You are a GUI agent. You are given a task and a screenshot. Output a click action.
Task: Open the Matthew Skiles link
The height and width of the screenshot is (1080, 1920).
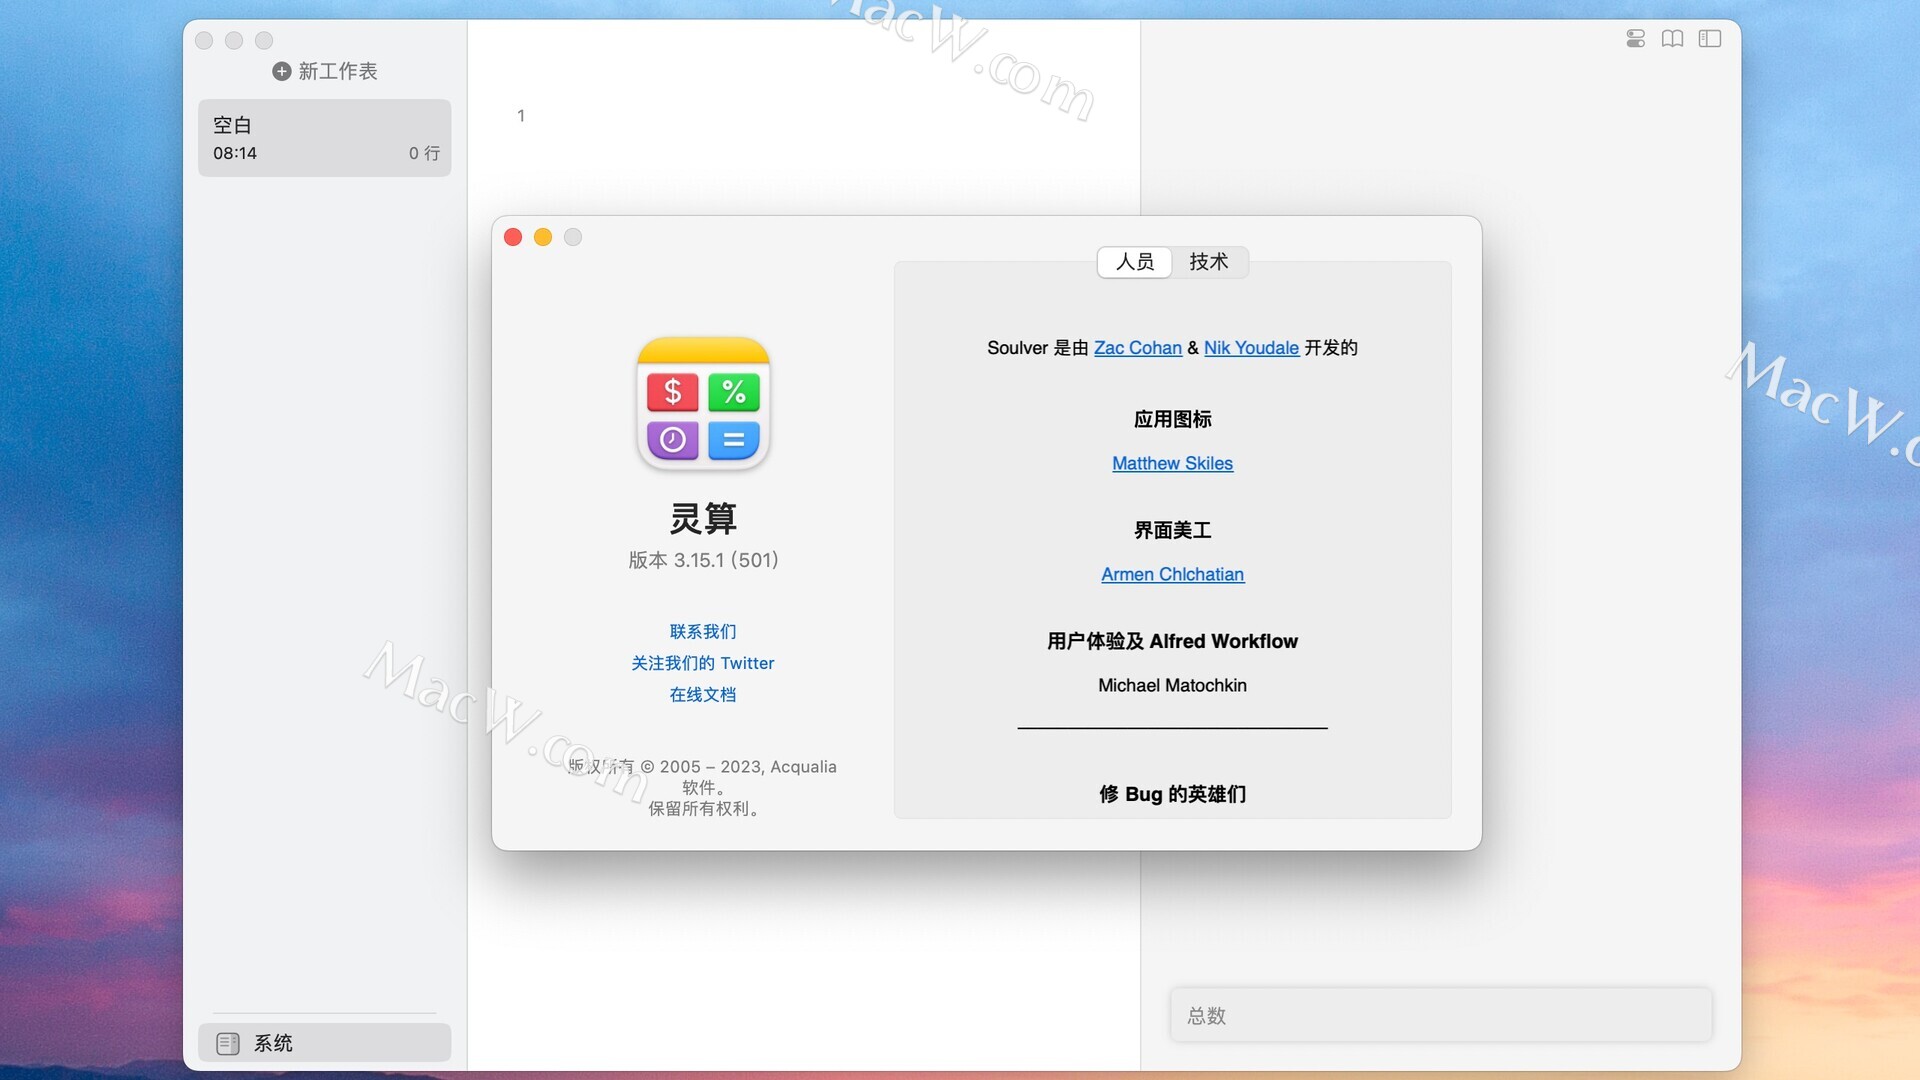point(1172,464)
